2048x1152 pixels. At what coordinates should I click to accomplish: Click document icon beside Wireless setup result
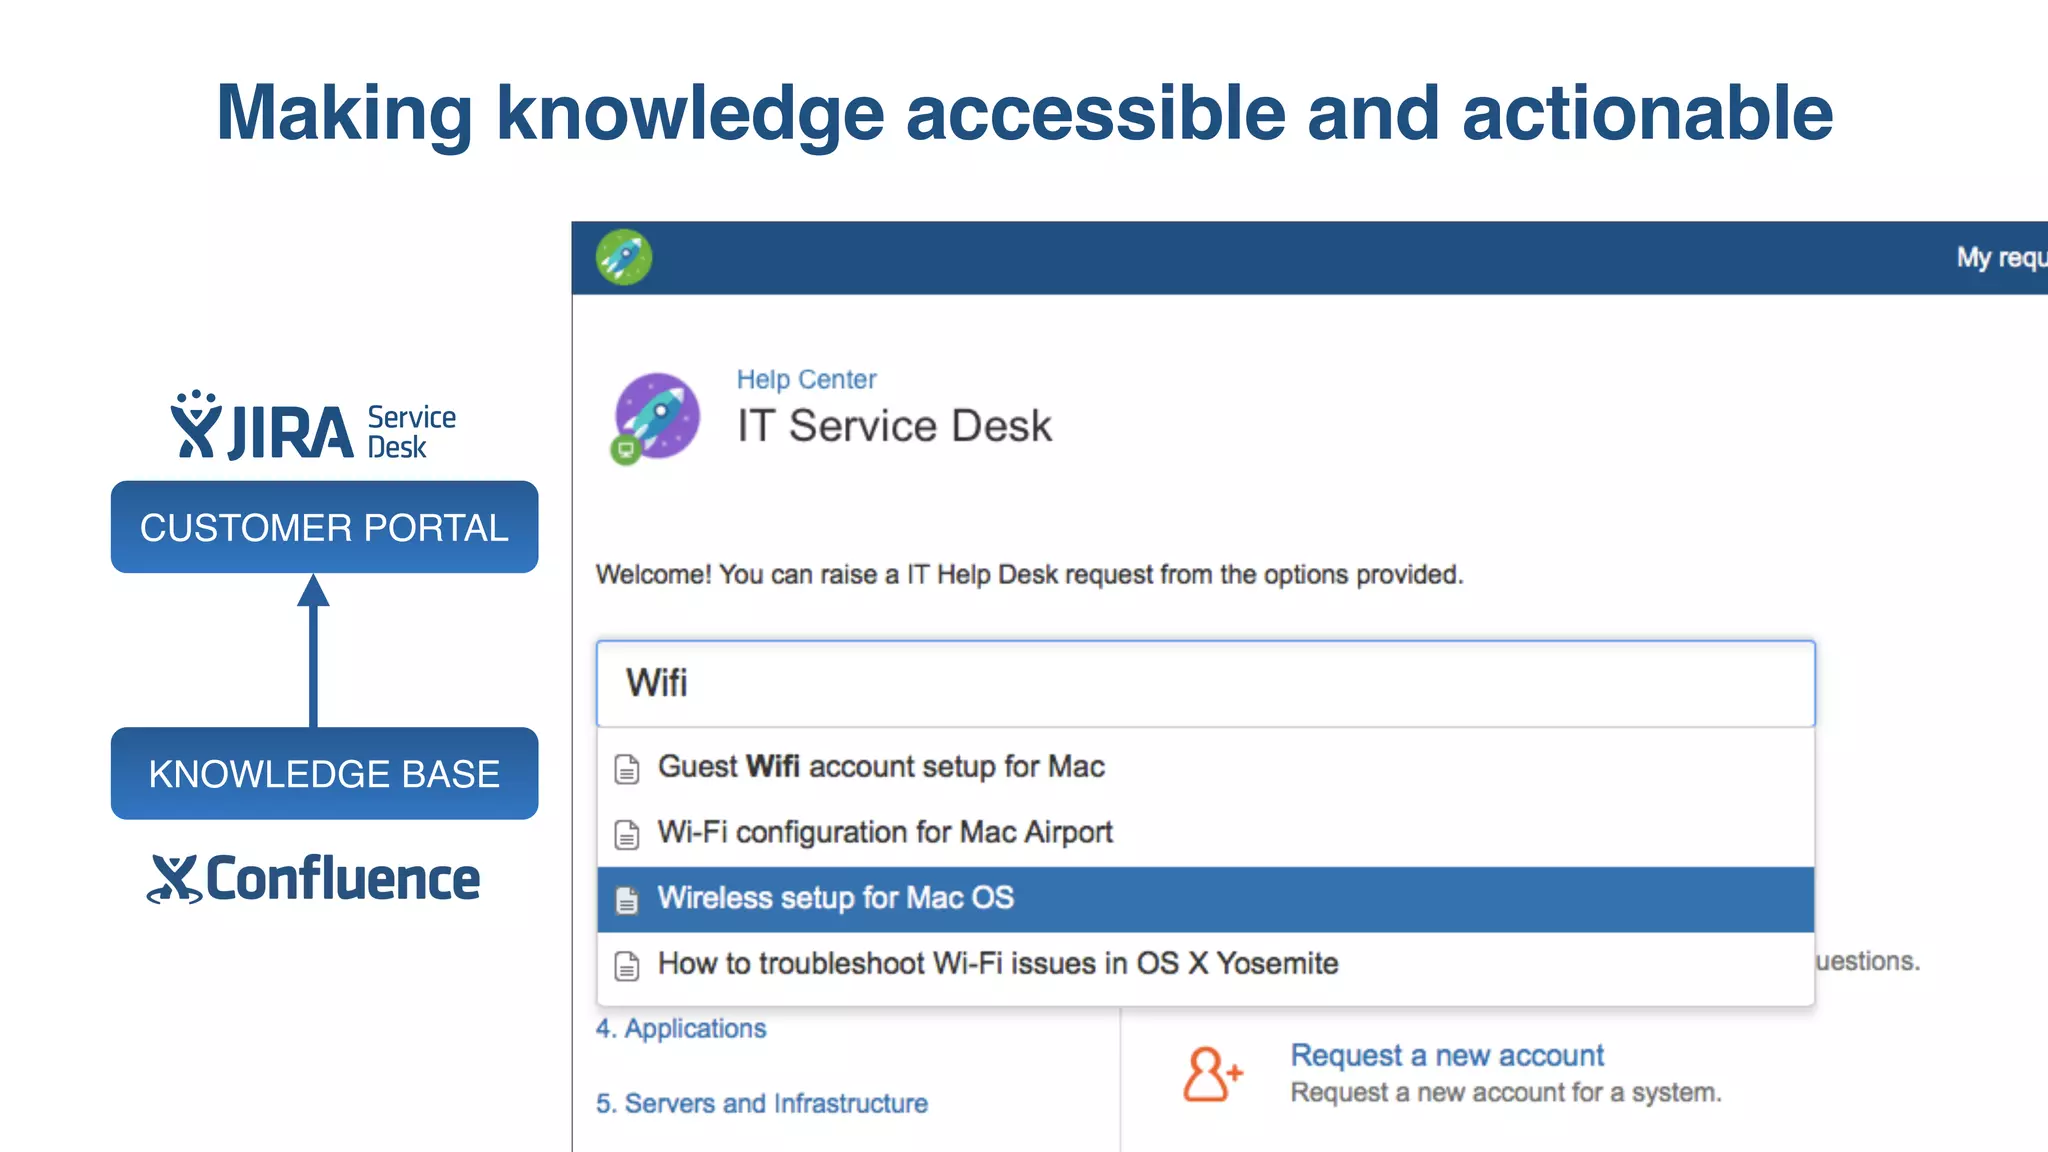627,900
